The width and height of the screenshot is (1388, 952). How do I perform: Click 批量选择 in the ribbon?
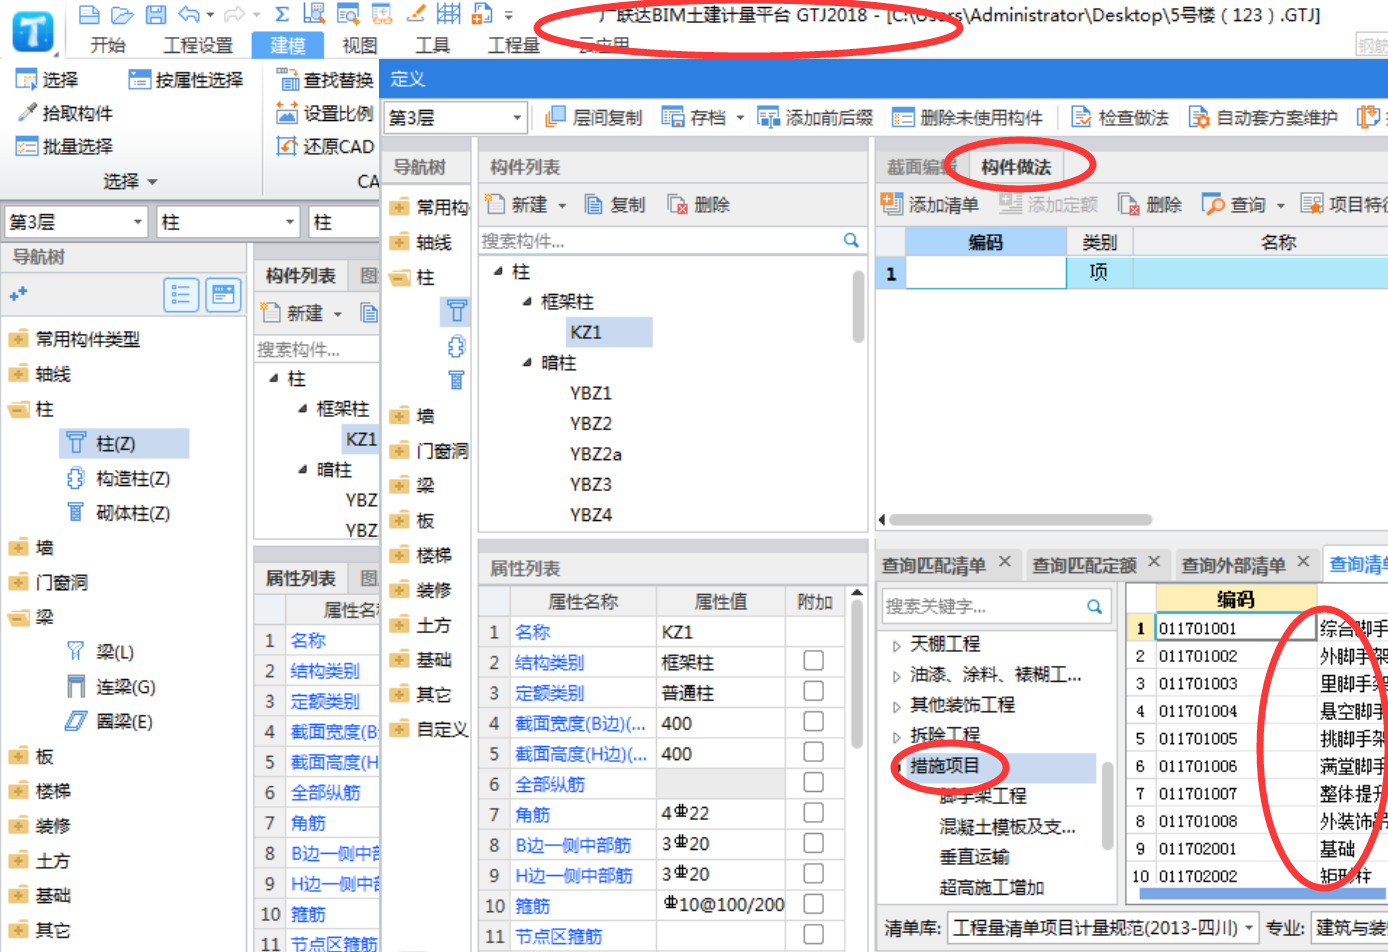pos(65,146)
